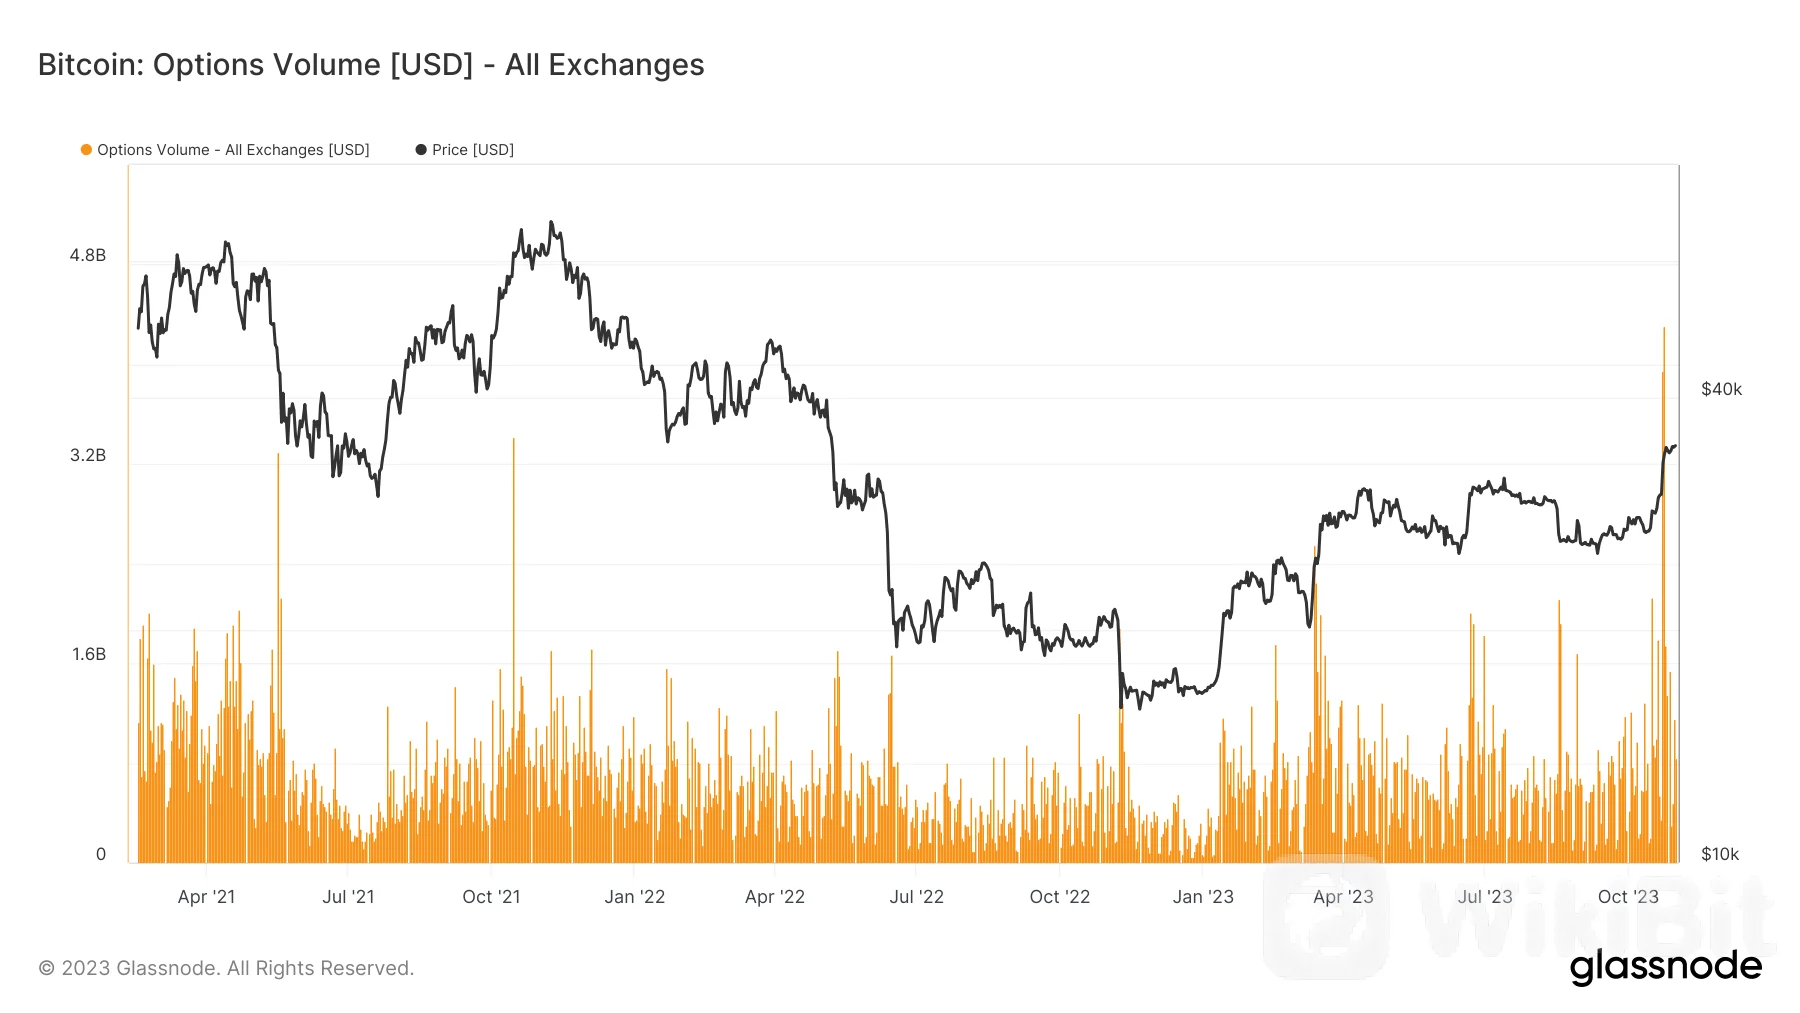Click the 1.6B volume axis label
1800x1013 pixels.
tap(88, 655)
